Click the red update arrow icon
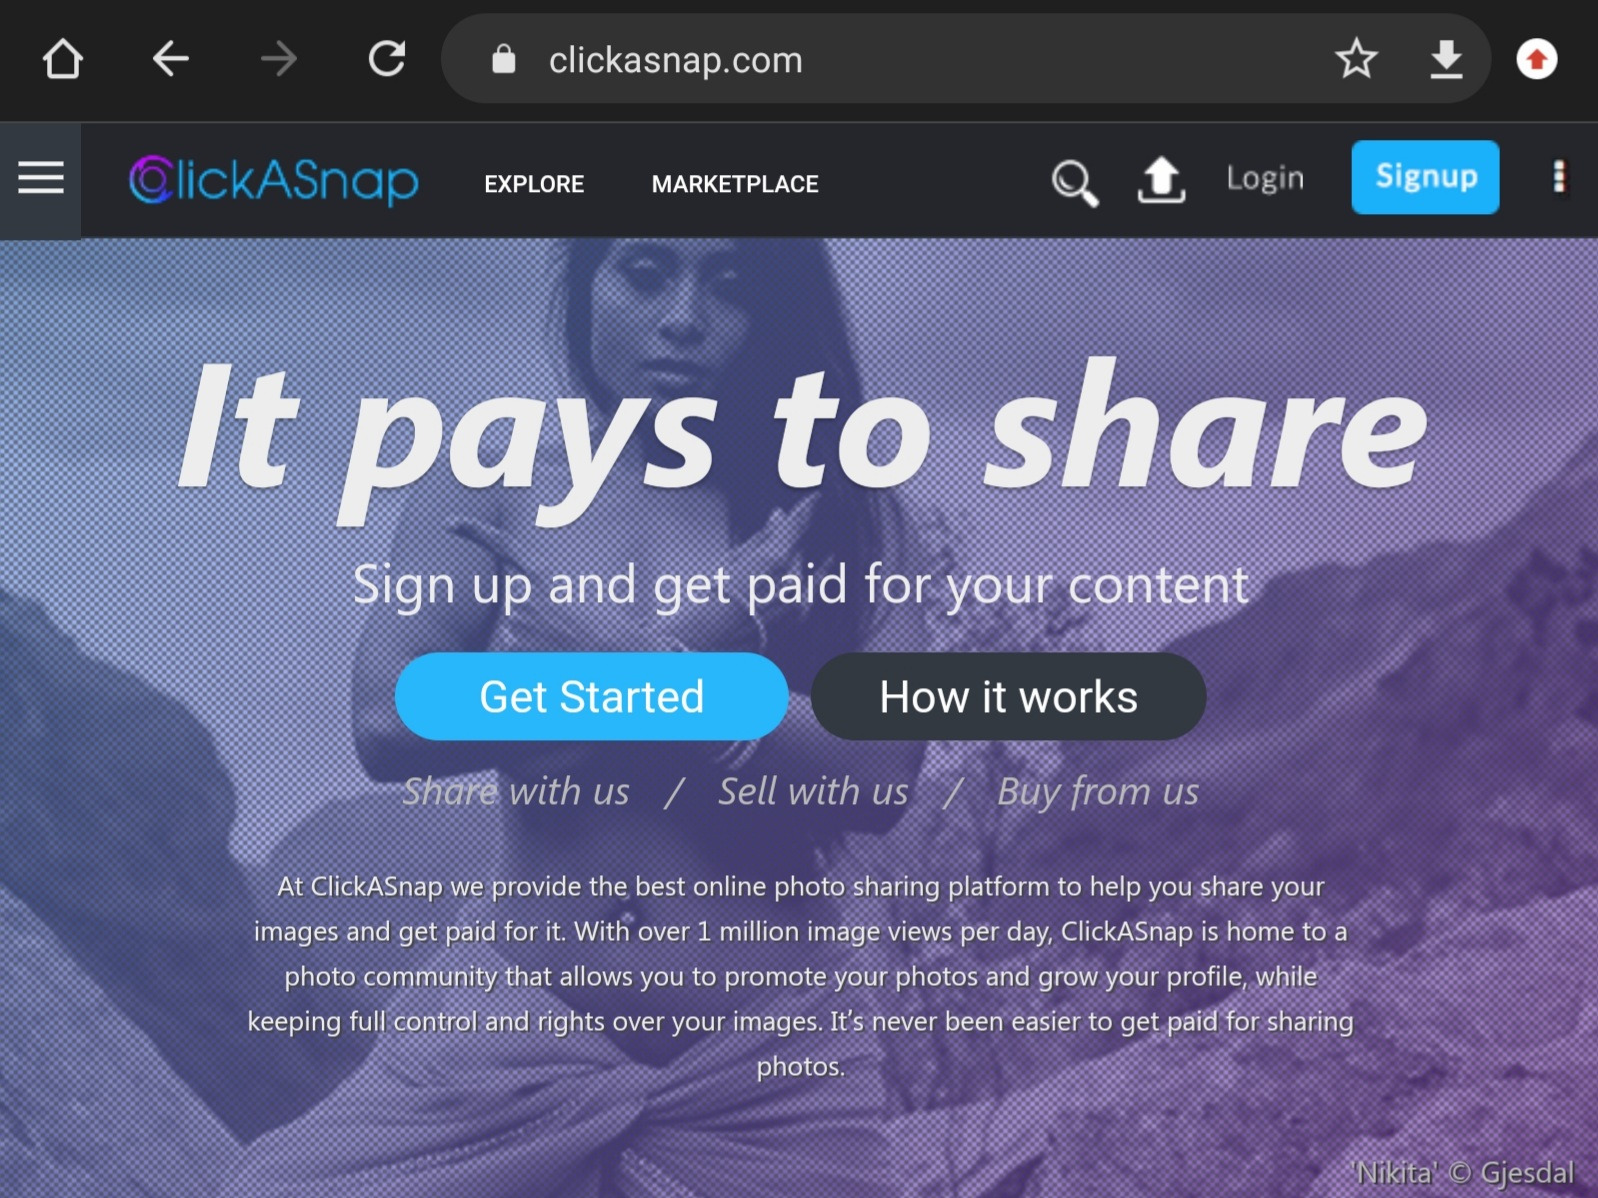 (1537, 59)
